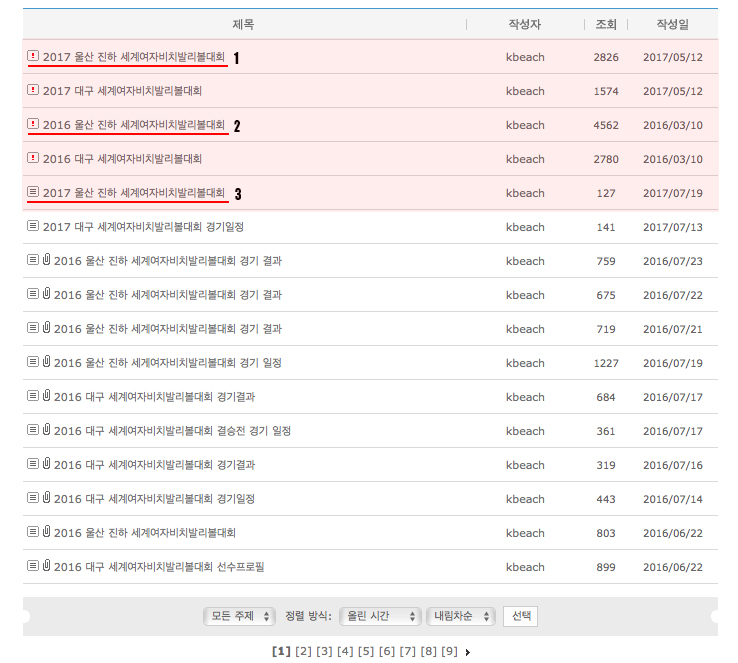Viewport: 738px width, 663px height.
Task: Click the date 2016/07/22
Action: point(673,296)
